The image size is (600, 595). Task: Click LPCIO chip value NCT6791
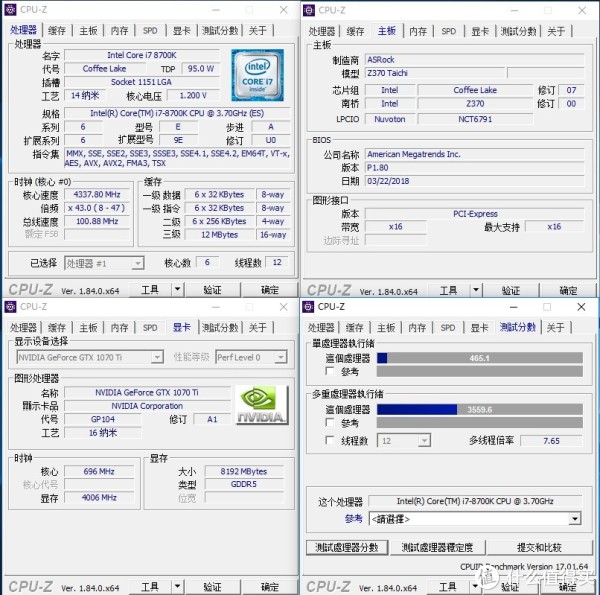click(x=475, y=119)
